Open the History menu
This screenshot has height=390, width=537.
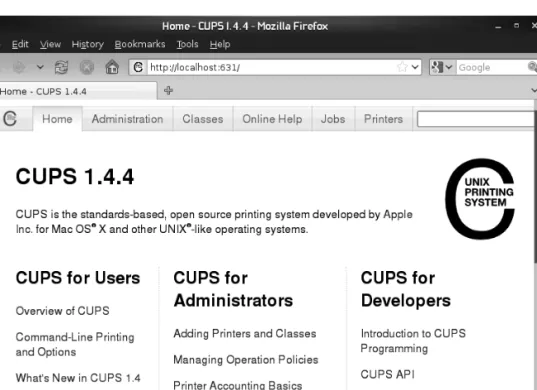click(x=88, y=44)
